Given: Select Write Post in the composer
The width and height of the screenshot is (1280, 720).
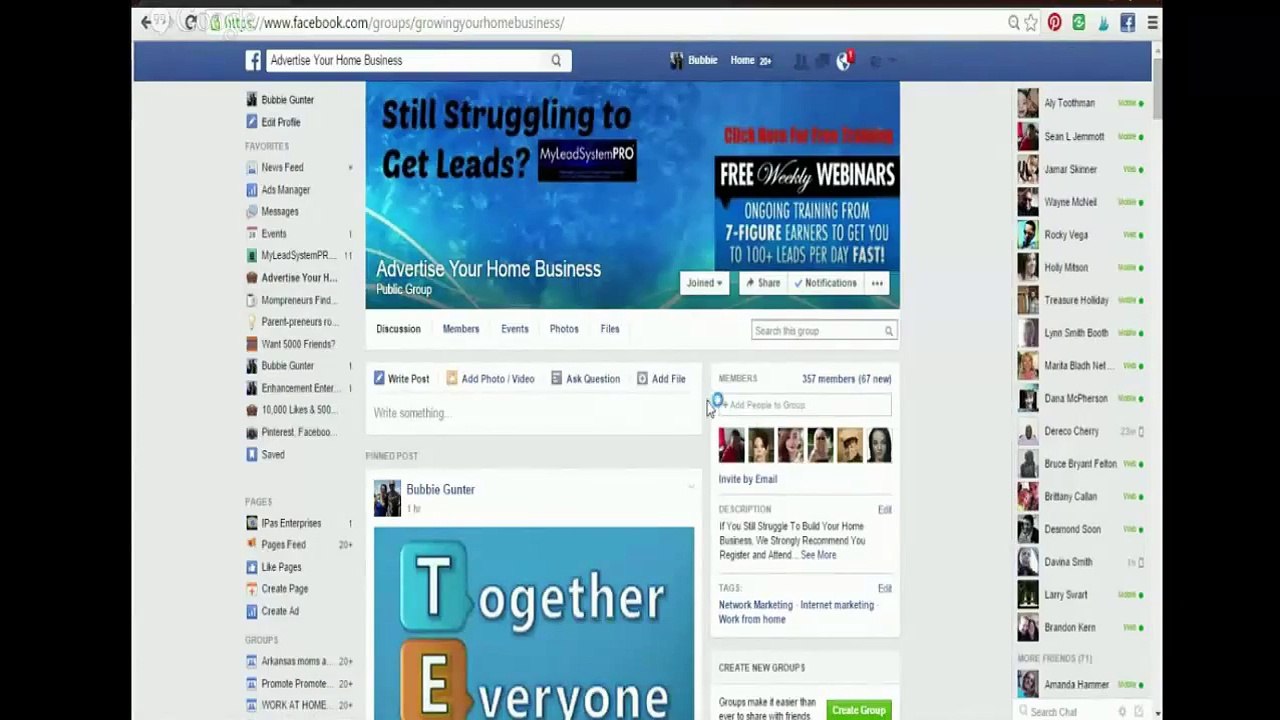Looking at the screenshot, I should pyautogui.click(x=401, y=379).
